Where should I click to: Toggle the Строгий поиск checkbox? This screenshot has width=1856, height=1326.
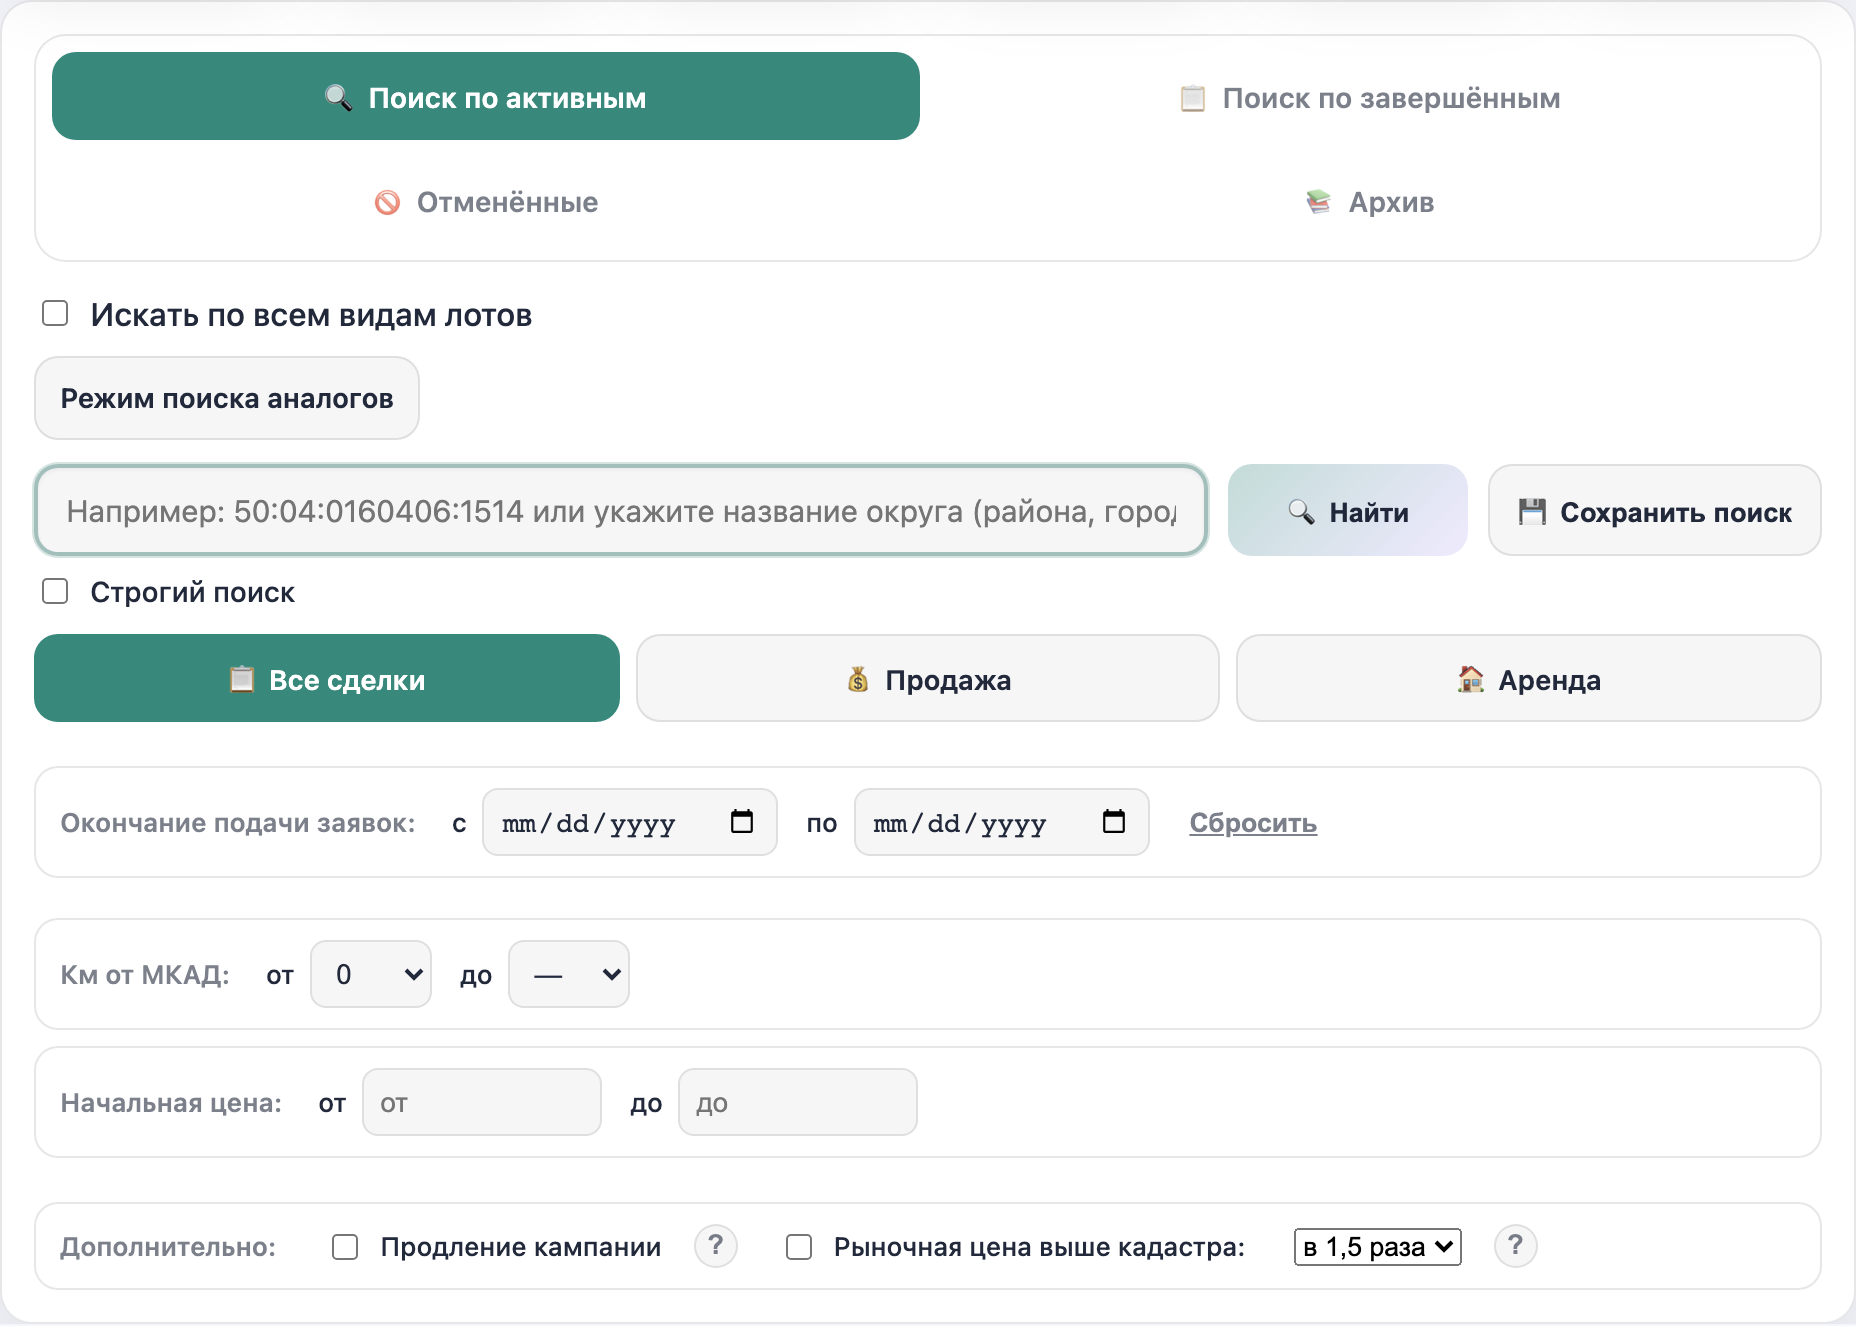[x=55, y=591]
